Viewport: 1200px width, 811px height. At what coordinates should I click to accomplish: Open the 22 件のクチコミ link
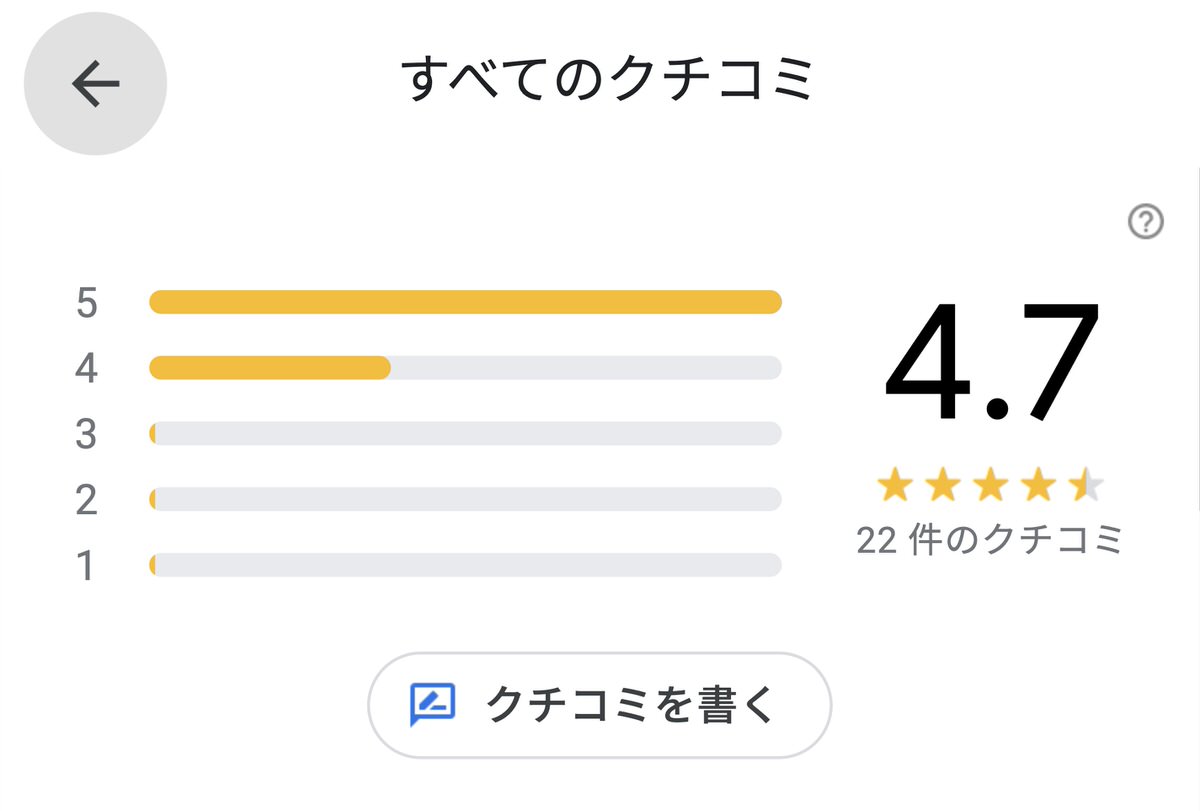tap(990, 540)
